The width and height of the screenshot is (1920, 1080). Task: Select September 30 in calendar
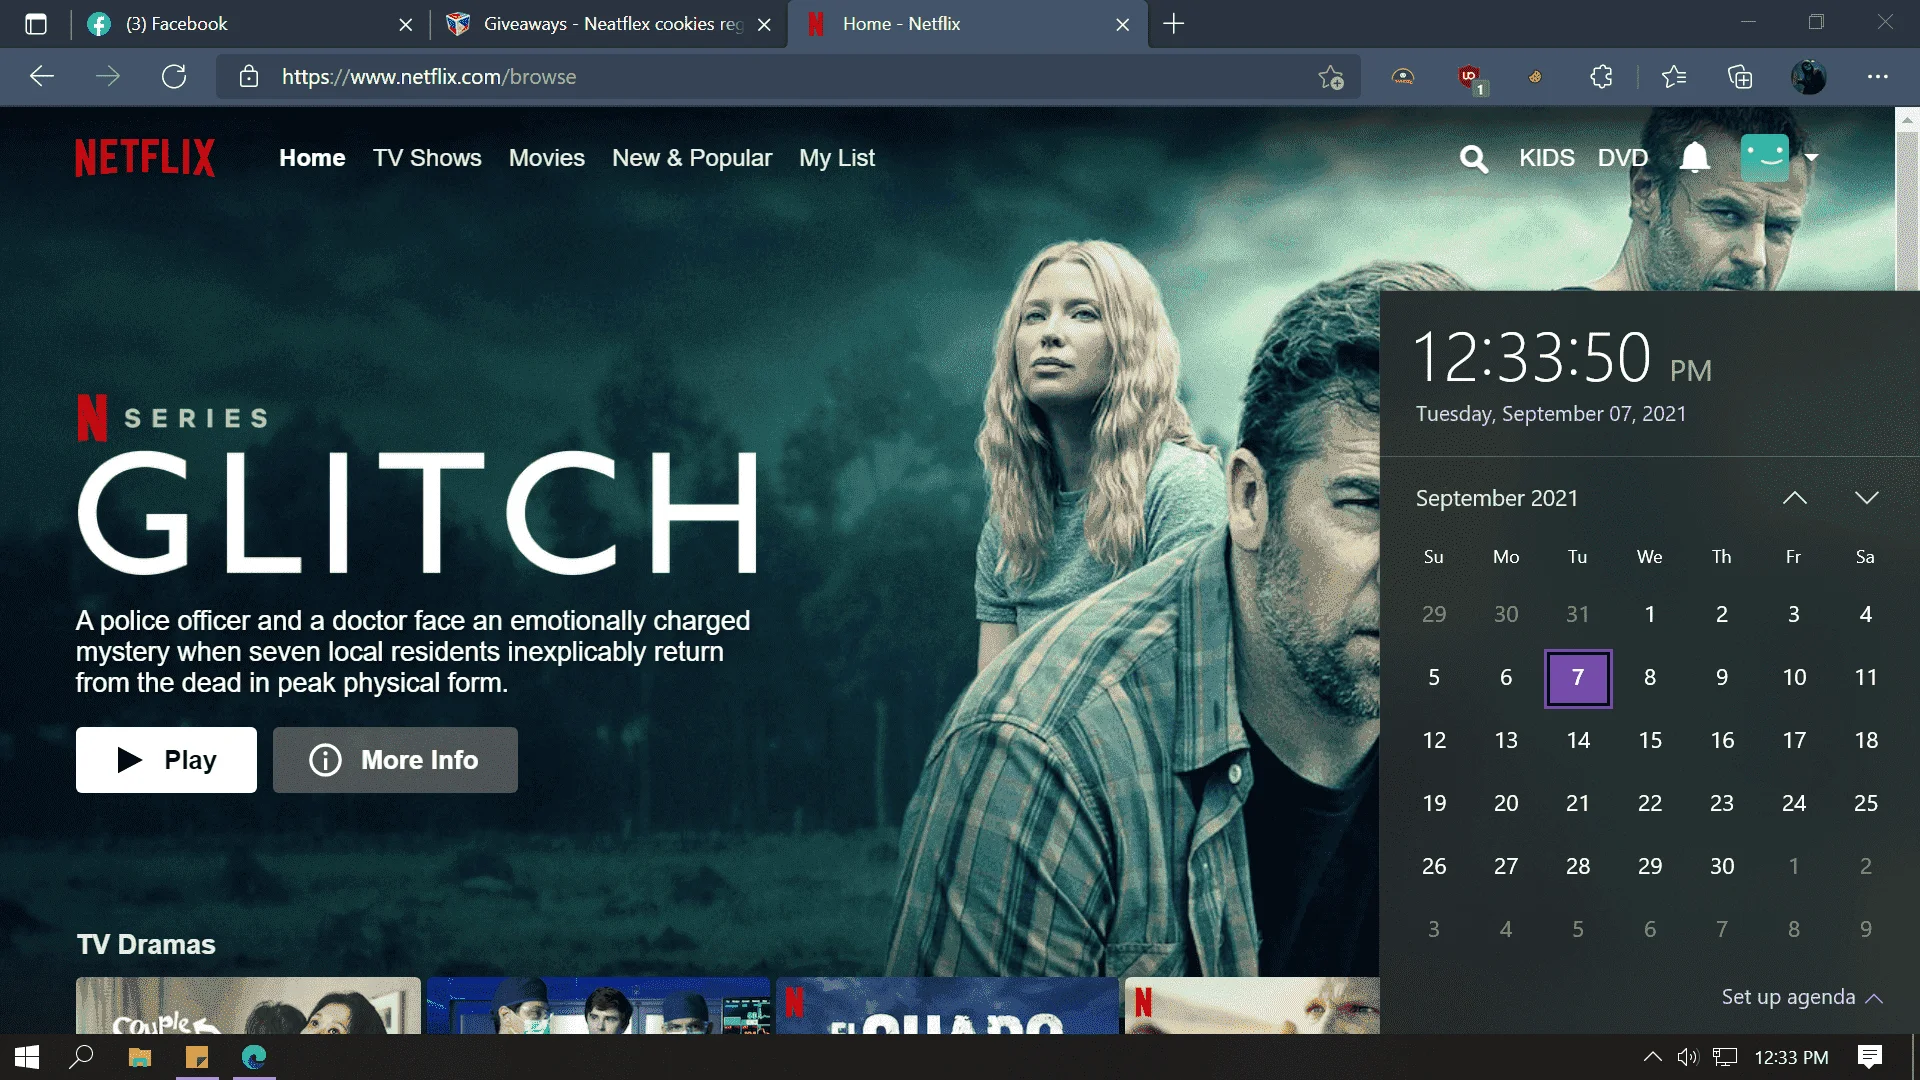pyautogui.click(x=1722, y=867)
